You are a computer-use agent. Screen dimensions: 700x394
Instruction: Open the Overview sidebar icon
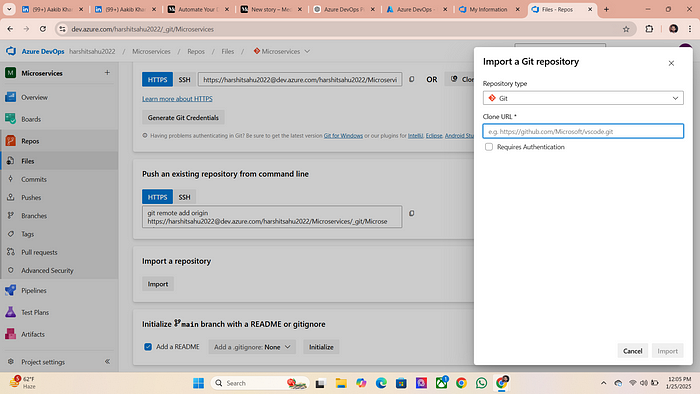(x=11, y=97)
